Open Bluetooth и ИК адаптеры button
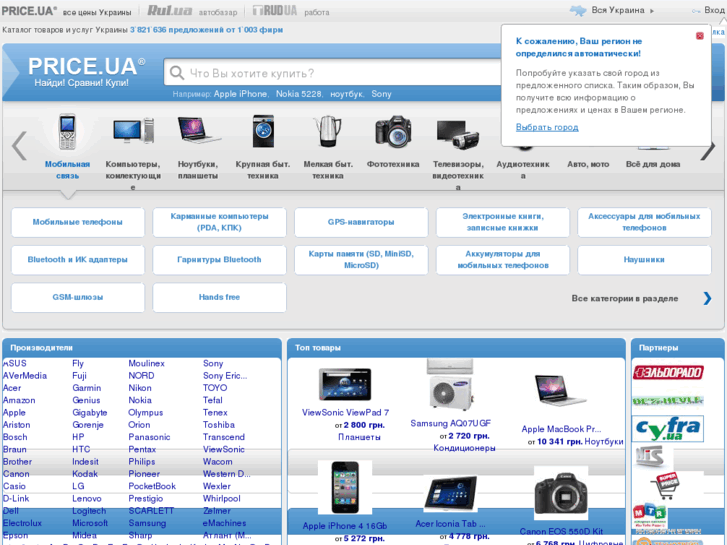Image resolution: width=727 pixels, height=545 pixels. [x=77, y=260]
